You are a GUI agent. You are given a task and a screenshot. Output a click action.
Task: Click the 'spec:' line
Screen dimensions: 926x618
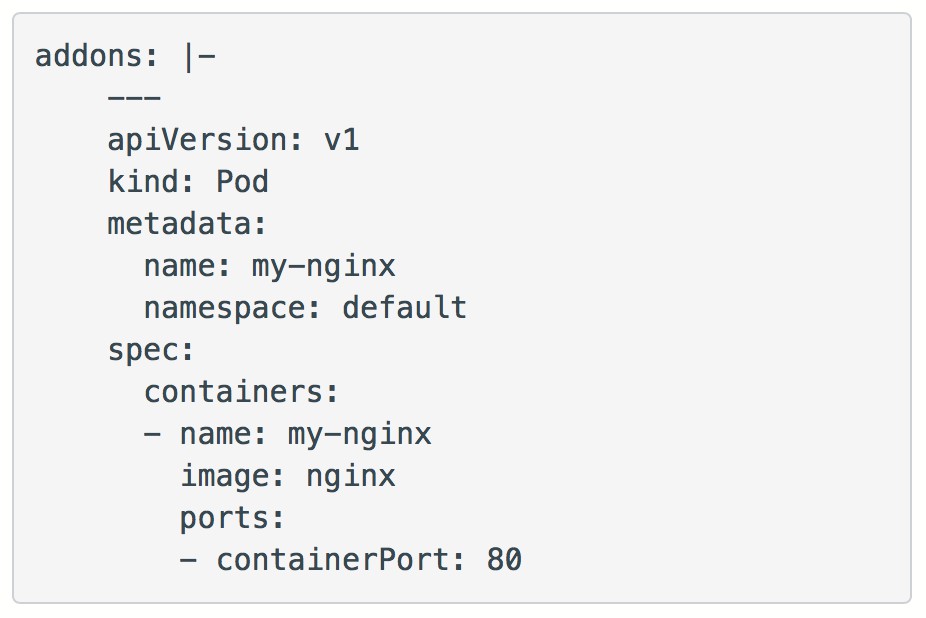point(151,351)
